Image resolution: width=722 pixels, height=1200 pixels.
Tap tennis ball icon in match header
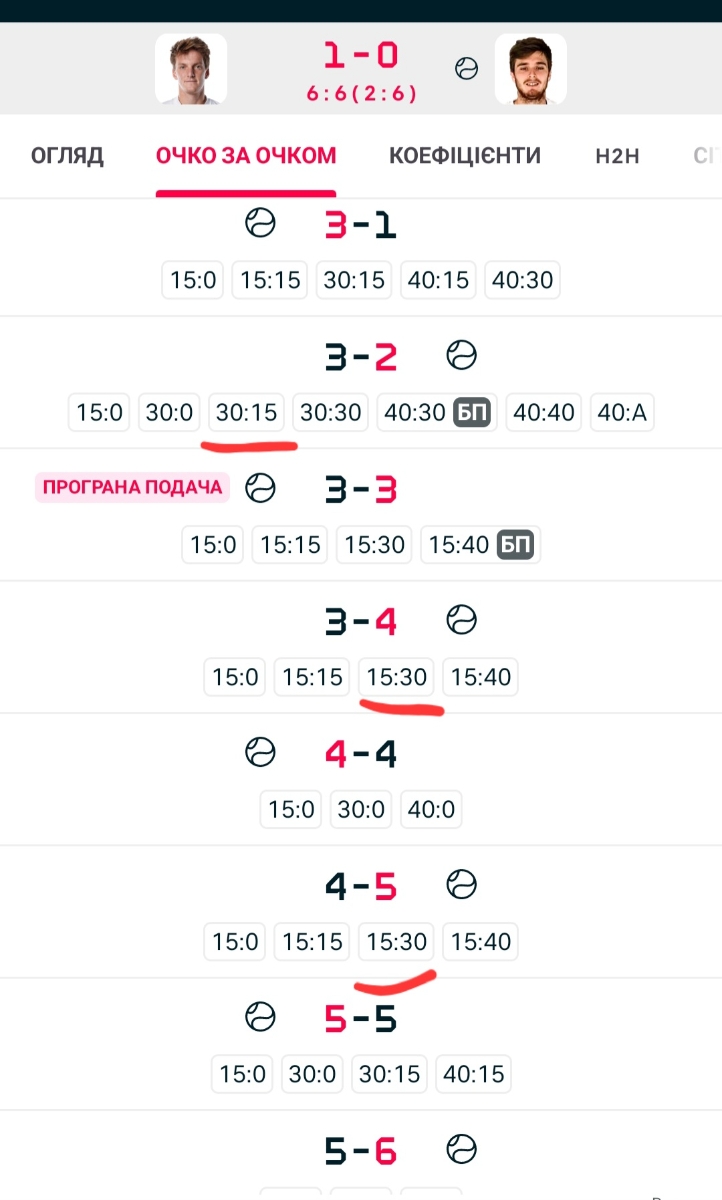pos(466,69)
